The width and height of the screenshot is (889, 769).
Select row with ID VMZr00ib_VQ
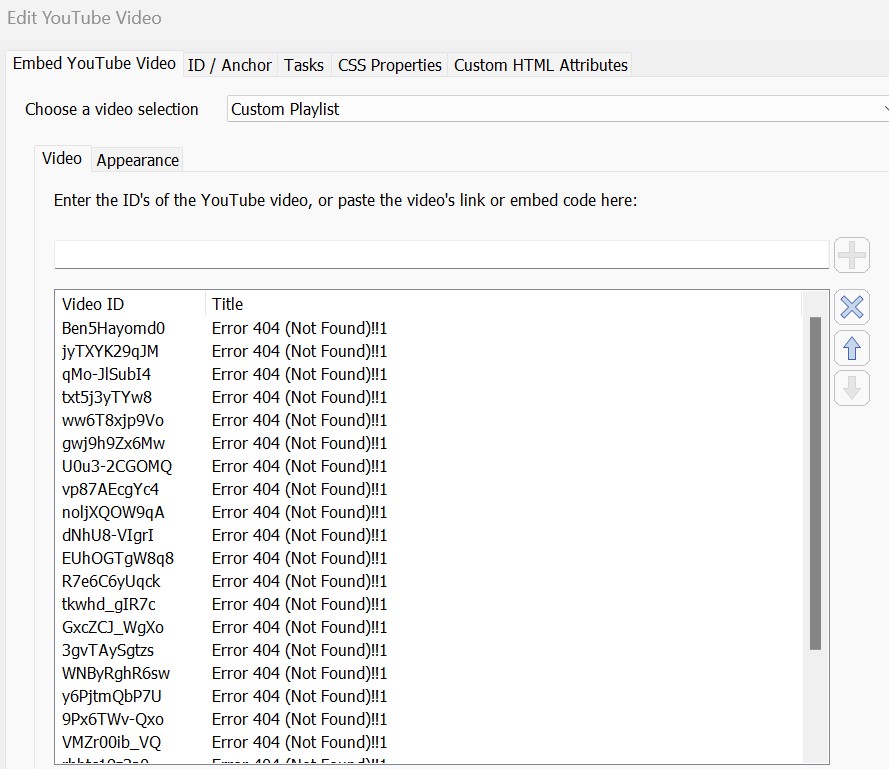pos(429,742)
